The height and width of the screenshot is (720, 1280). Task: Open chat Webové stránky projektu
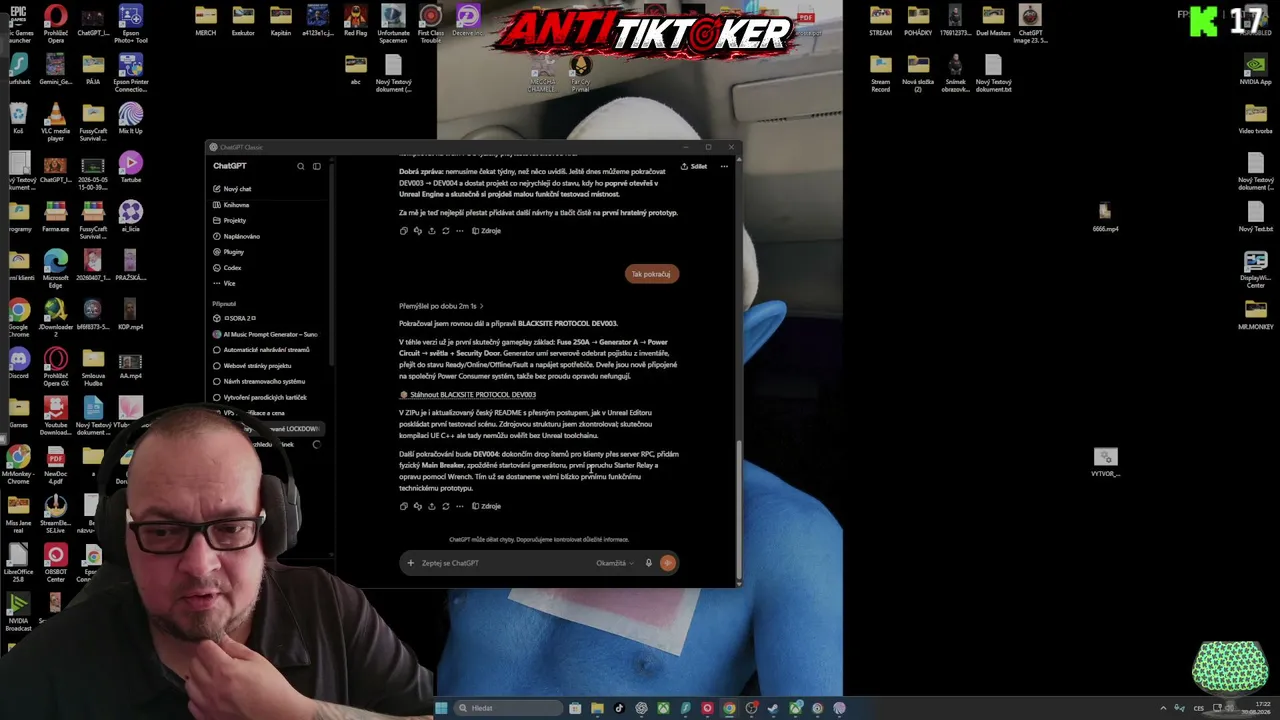point(252,366)
